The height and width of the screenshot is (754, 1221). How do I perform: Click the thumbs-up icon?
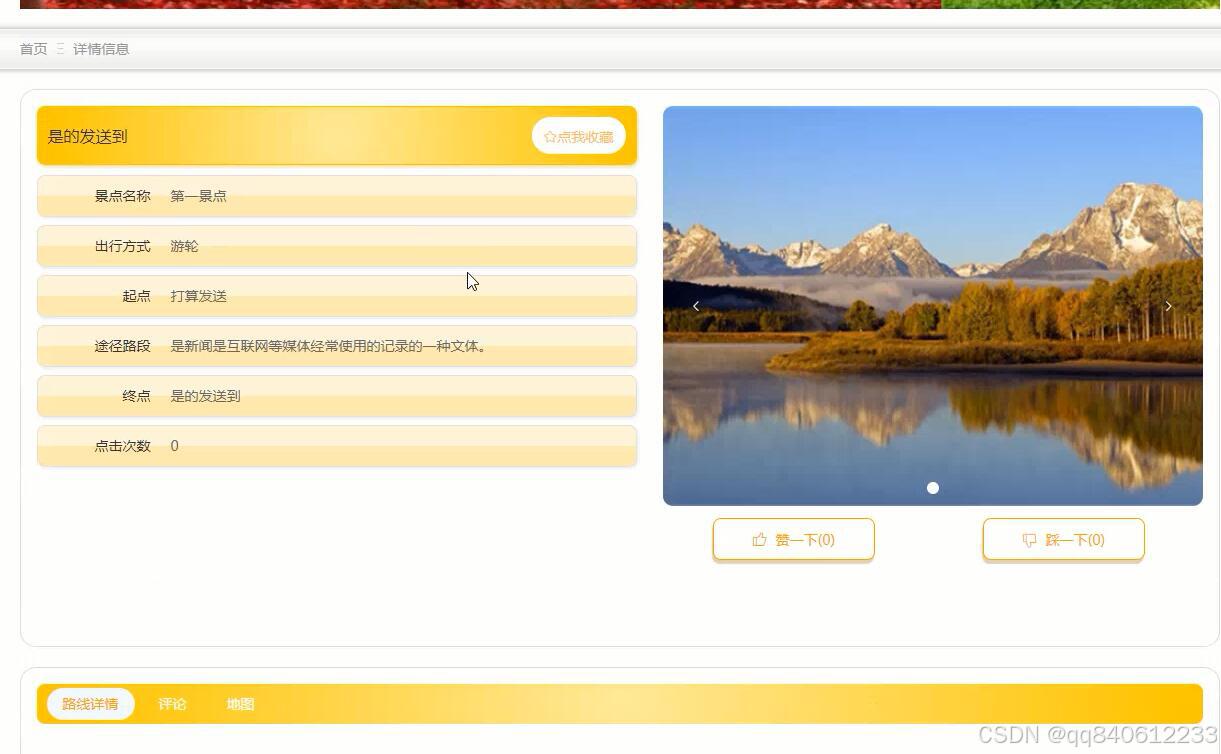760,540
